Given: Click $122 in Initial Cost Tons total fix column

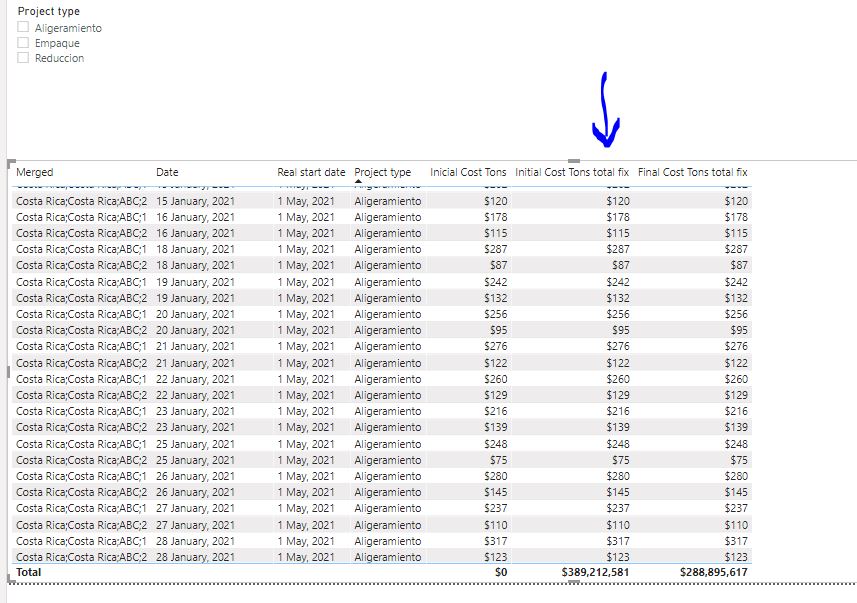Looking at the screenshot, I should (618, 363).
